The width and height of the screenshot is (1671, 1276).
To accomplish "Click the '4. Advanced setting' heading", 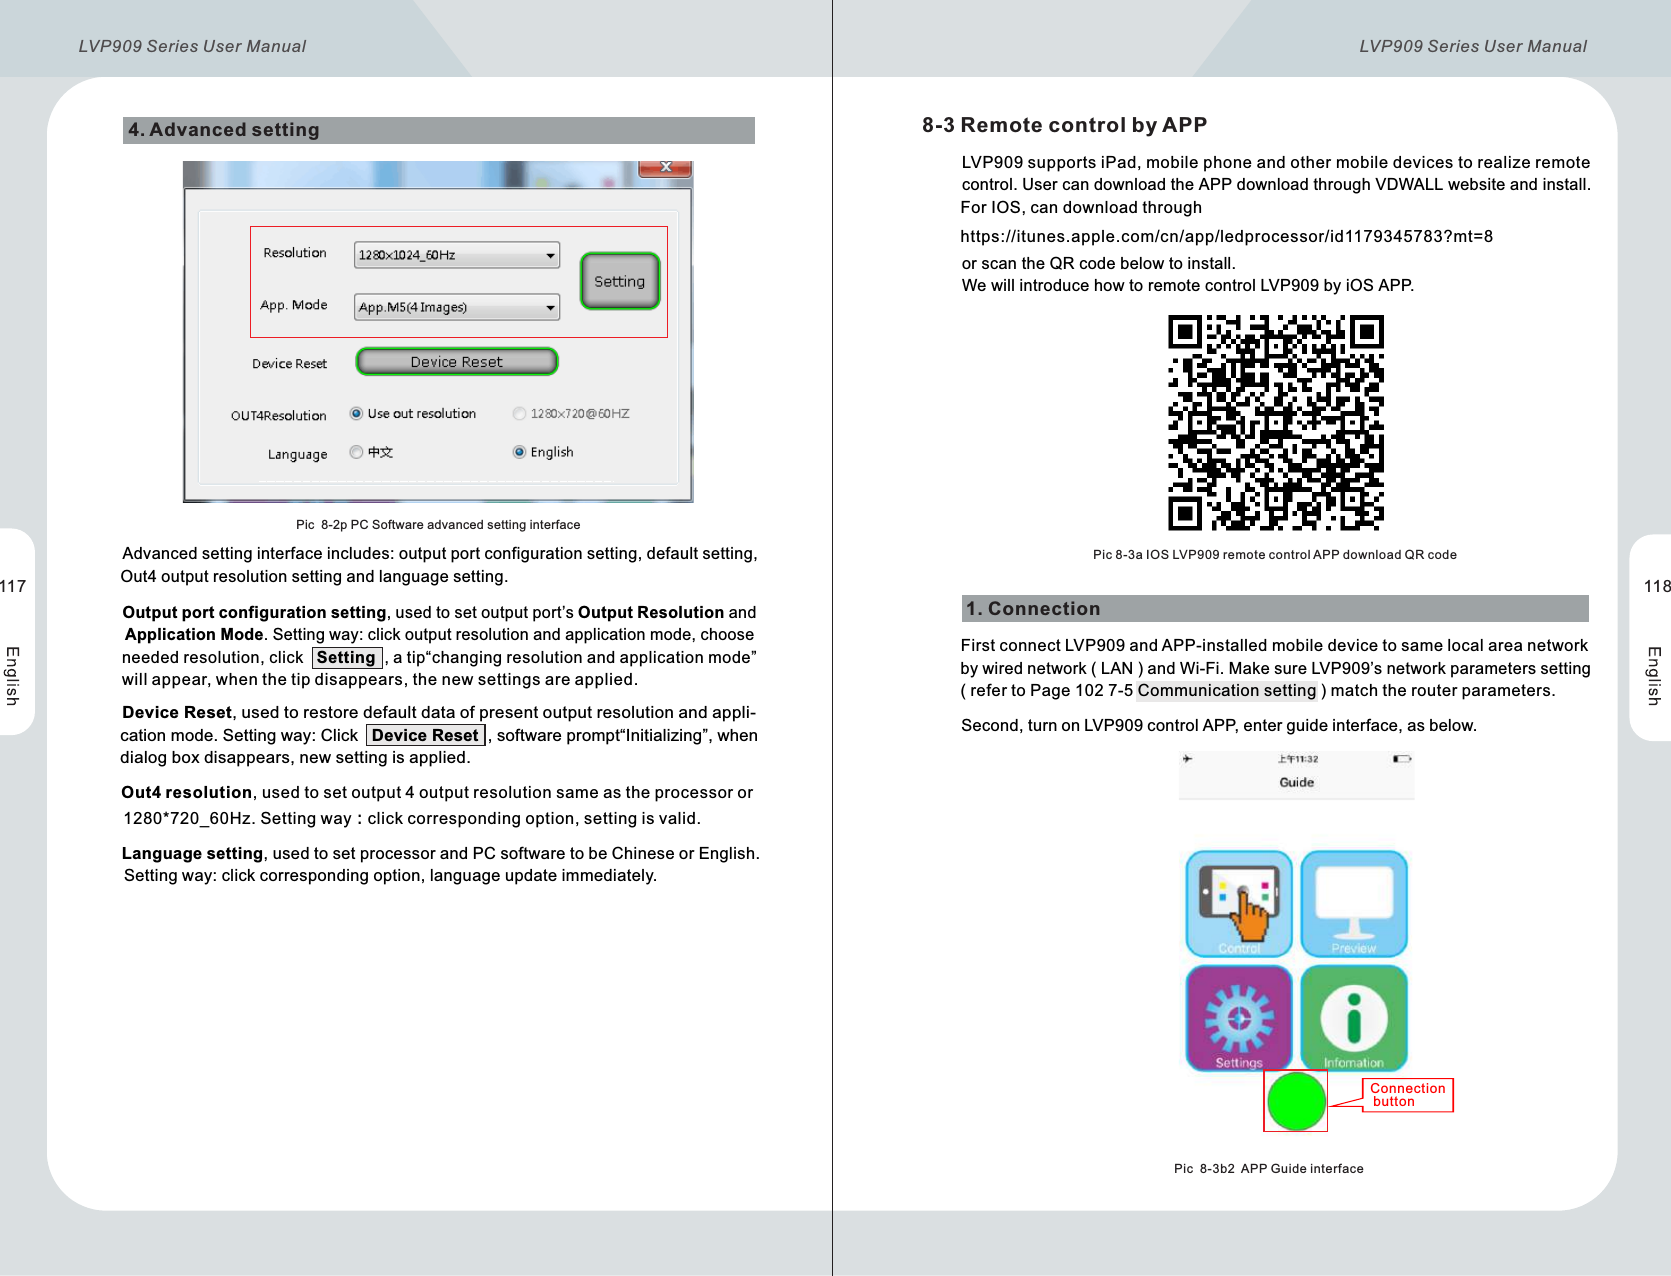I will click(224, 130).
